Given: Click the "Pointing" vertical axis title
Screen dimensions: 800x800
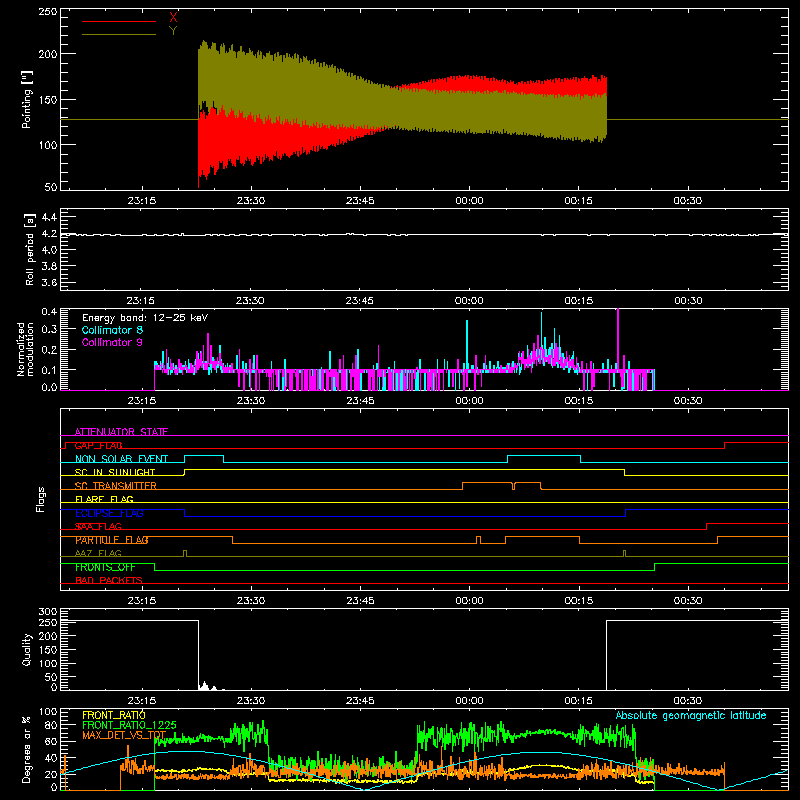Looking at the screenshot, I should pyautogui.click(x=27, y=100).
